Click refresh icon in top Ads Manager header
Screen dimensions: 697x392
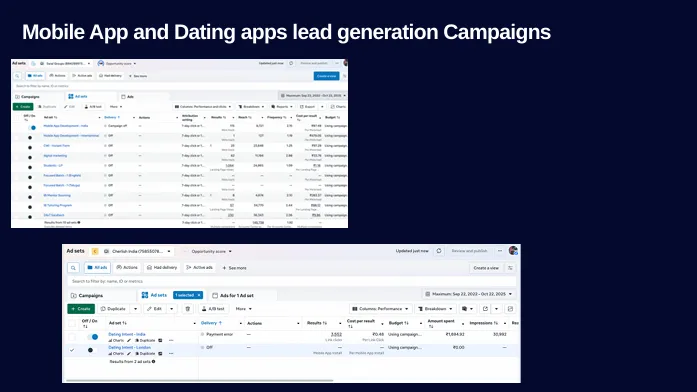point(291,64)
